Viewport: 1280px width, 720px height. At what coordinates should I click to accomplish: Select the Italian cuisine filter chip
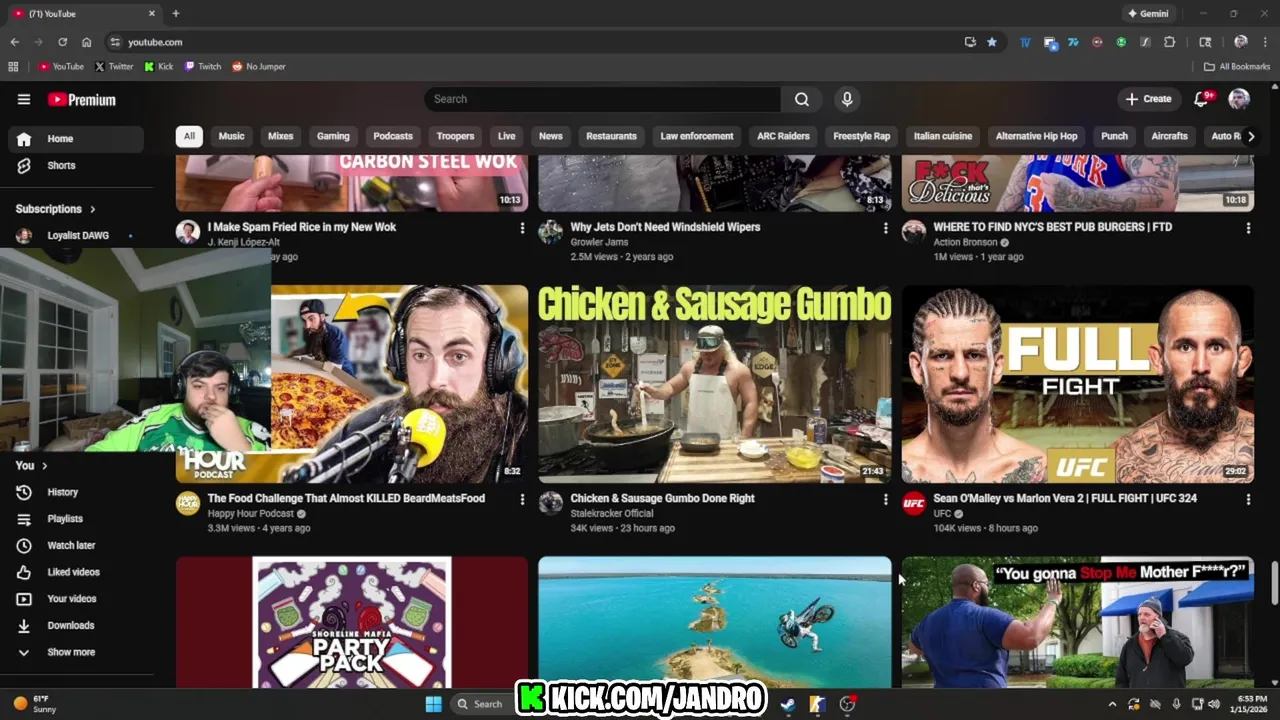point(943,137)
